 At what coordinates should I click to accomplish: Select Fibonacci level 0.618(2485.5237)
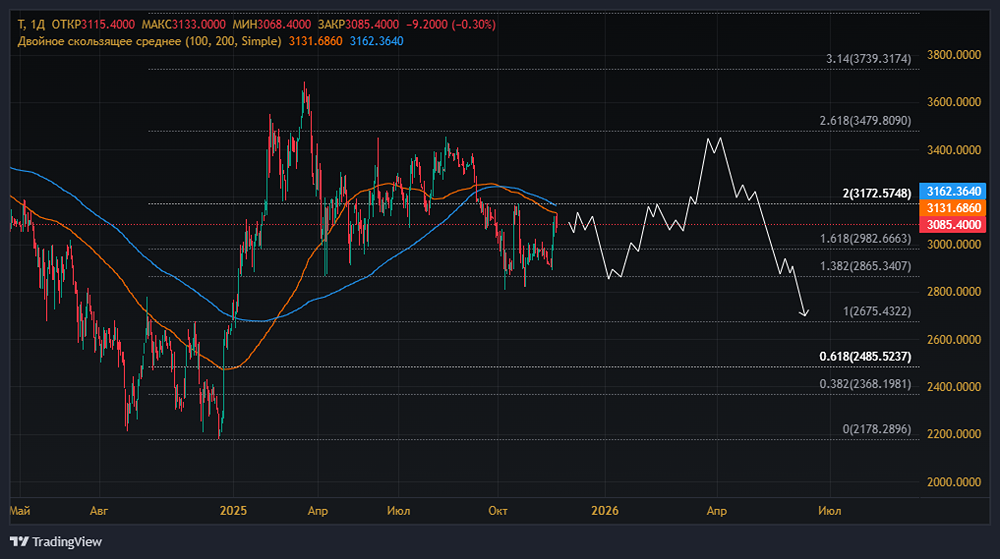tap(865, 356)
